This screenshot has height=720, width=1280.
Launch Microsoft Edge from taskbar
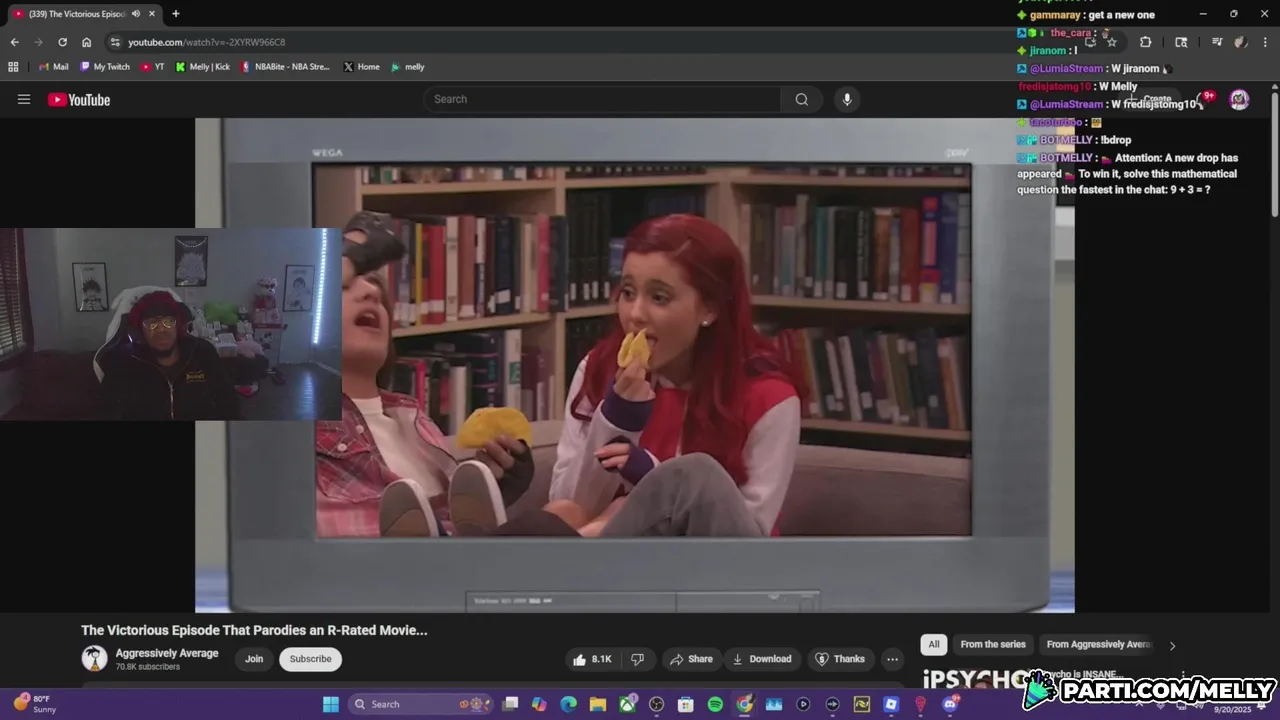point(569,704)
